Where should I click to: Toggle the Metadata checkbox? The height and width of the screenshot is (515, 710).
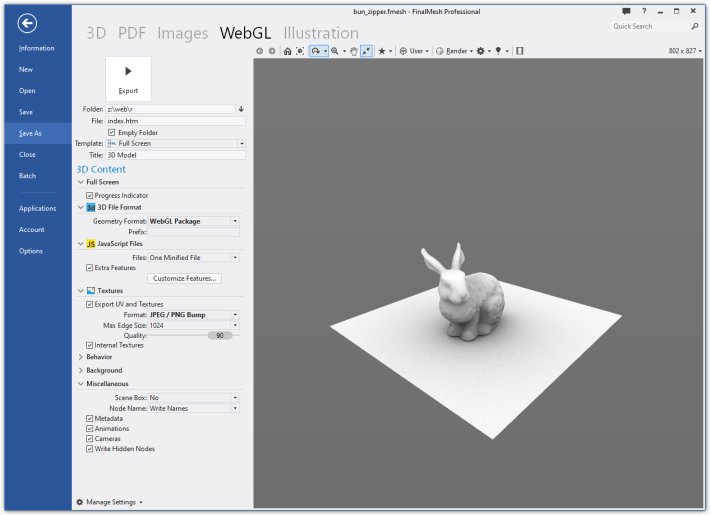[90, 419]
